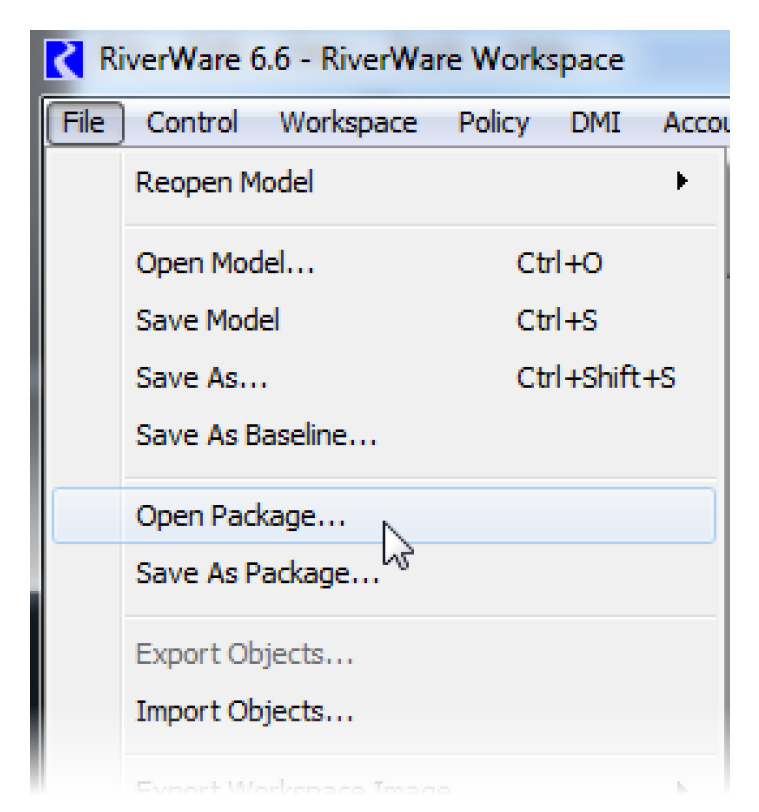Select Save Model in the File menu

(208, 321)
